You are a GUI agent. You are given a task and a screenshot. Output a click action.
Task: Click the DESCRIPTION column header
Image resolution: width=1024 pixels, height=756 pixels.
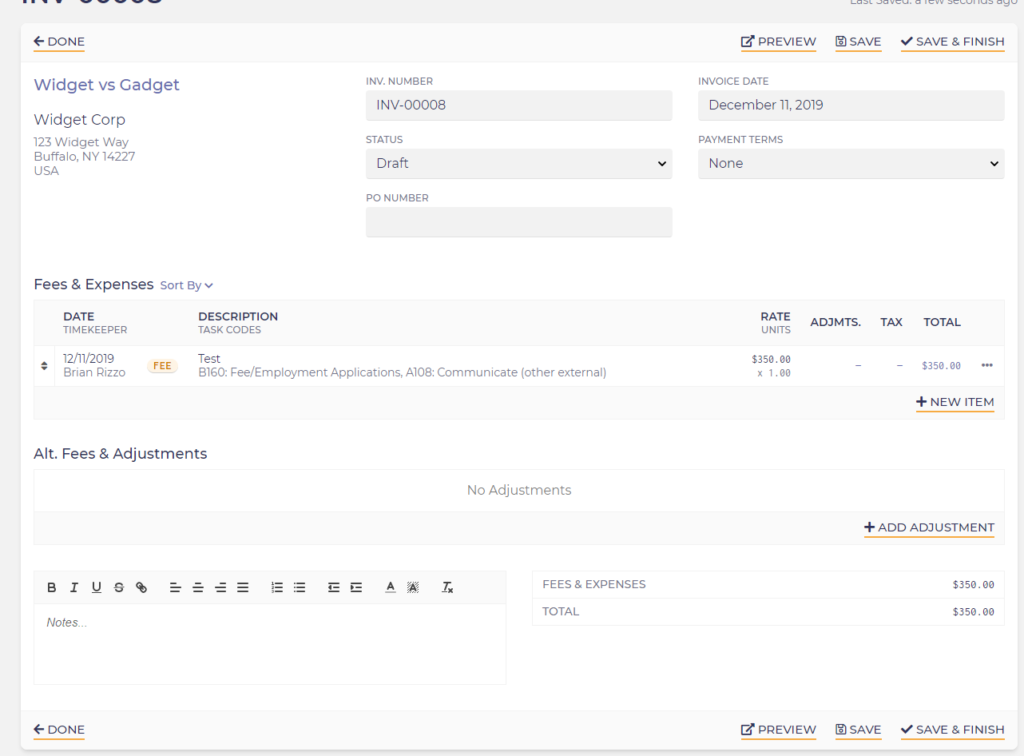[x=238, y=317]
